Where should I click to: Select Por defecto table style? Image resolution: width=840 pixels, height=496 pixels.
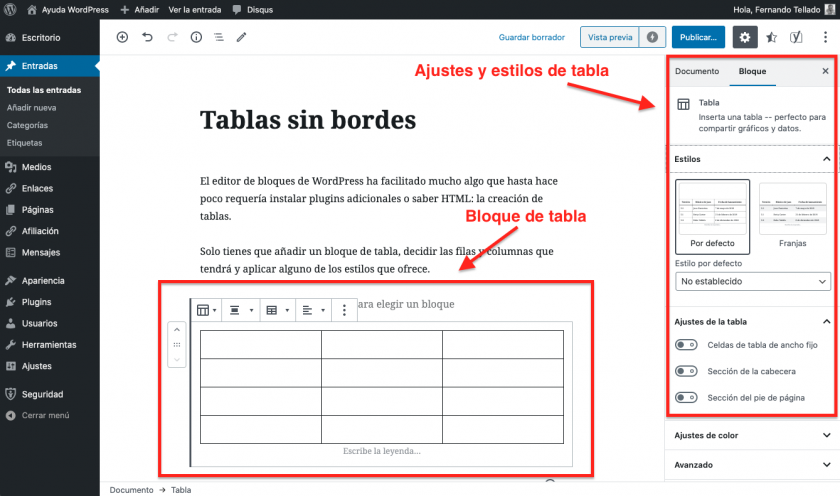(x=712, y=216)
